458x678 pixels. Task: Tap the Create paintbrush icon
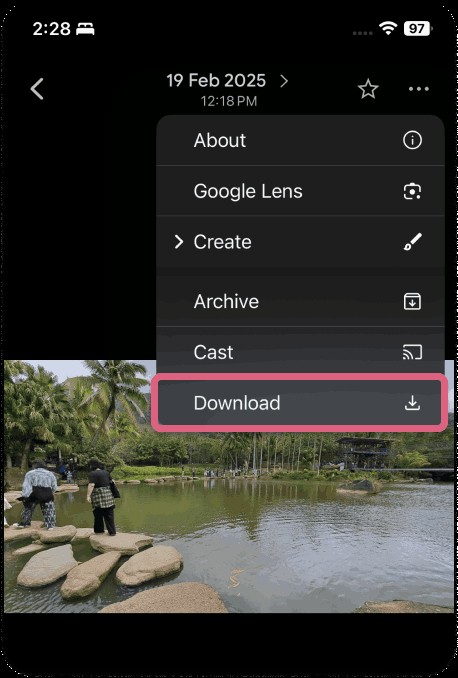pyautogui.click(x=412, y=242)
